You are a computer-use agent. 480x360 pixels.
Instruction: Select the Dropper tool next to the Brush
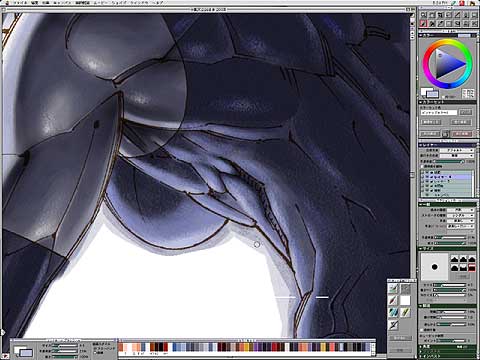(432, 24)
